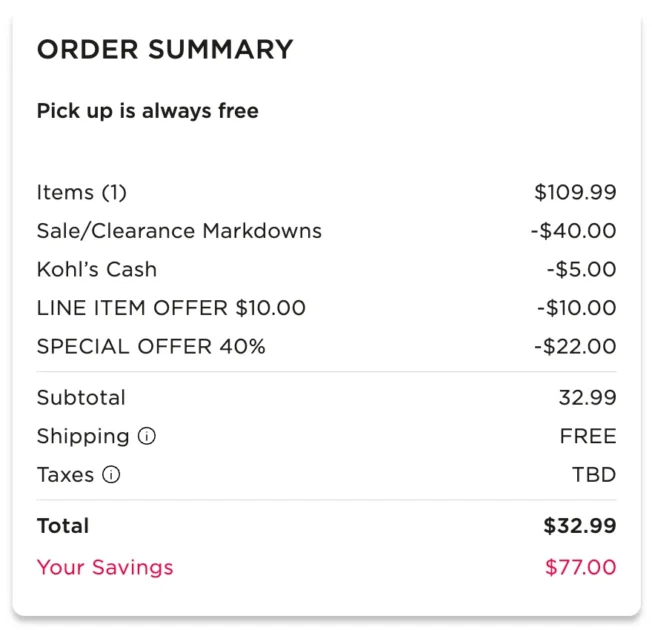Screen dimensions: 652x630
Task: Click the Shipping info icon
Action: (147, 437)
